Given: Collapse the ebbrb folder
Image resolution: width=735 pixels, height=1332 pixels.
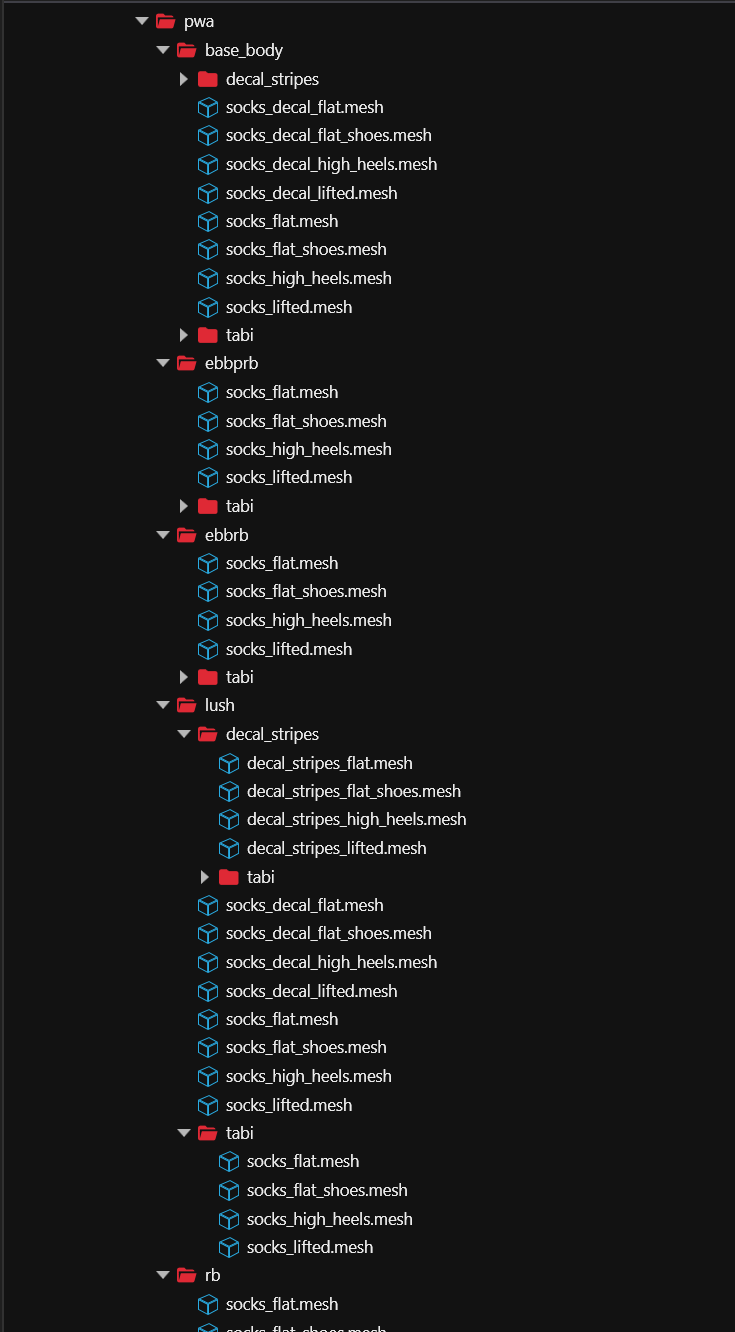Looking at the screenshot, I should [163, 535].
